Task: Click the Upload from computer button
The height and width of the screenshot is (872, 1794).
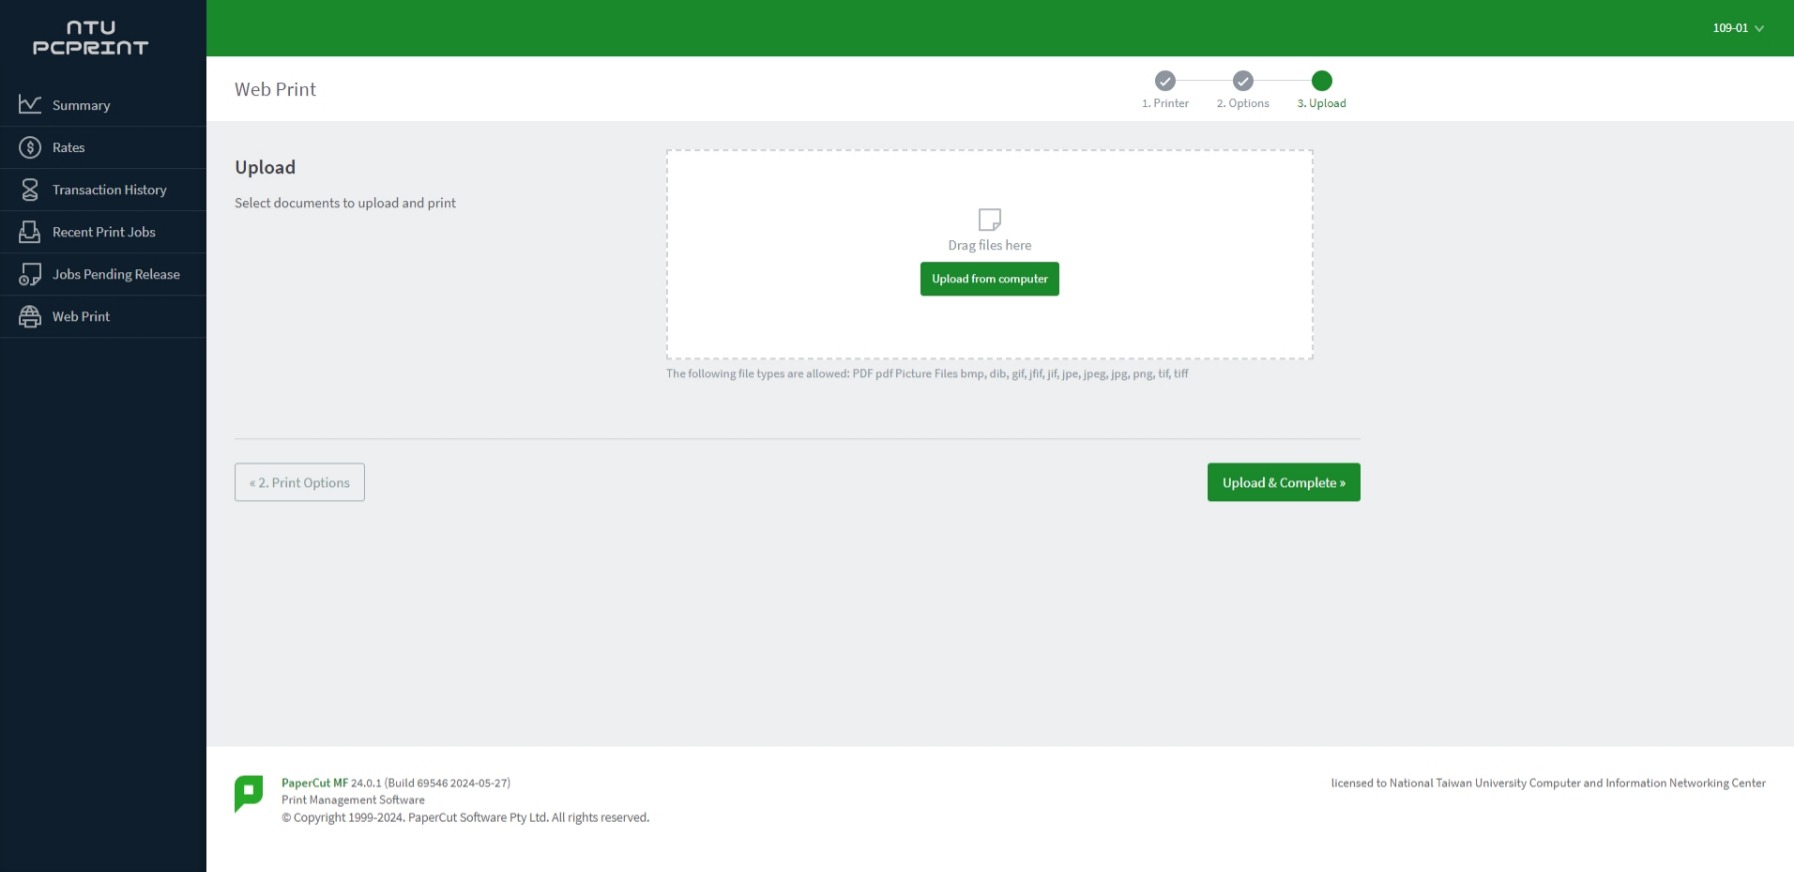Action: coord(990,279)
